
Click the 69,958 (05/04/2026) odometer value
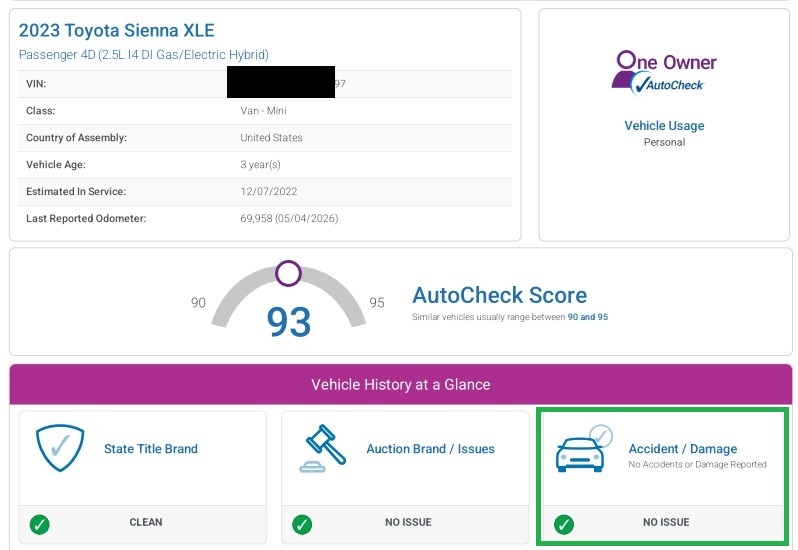point(289,219)
